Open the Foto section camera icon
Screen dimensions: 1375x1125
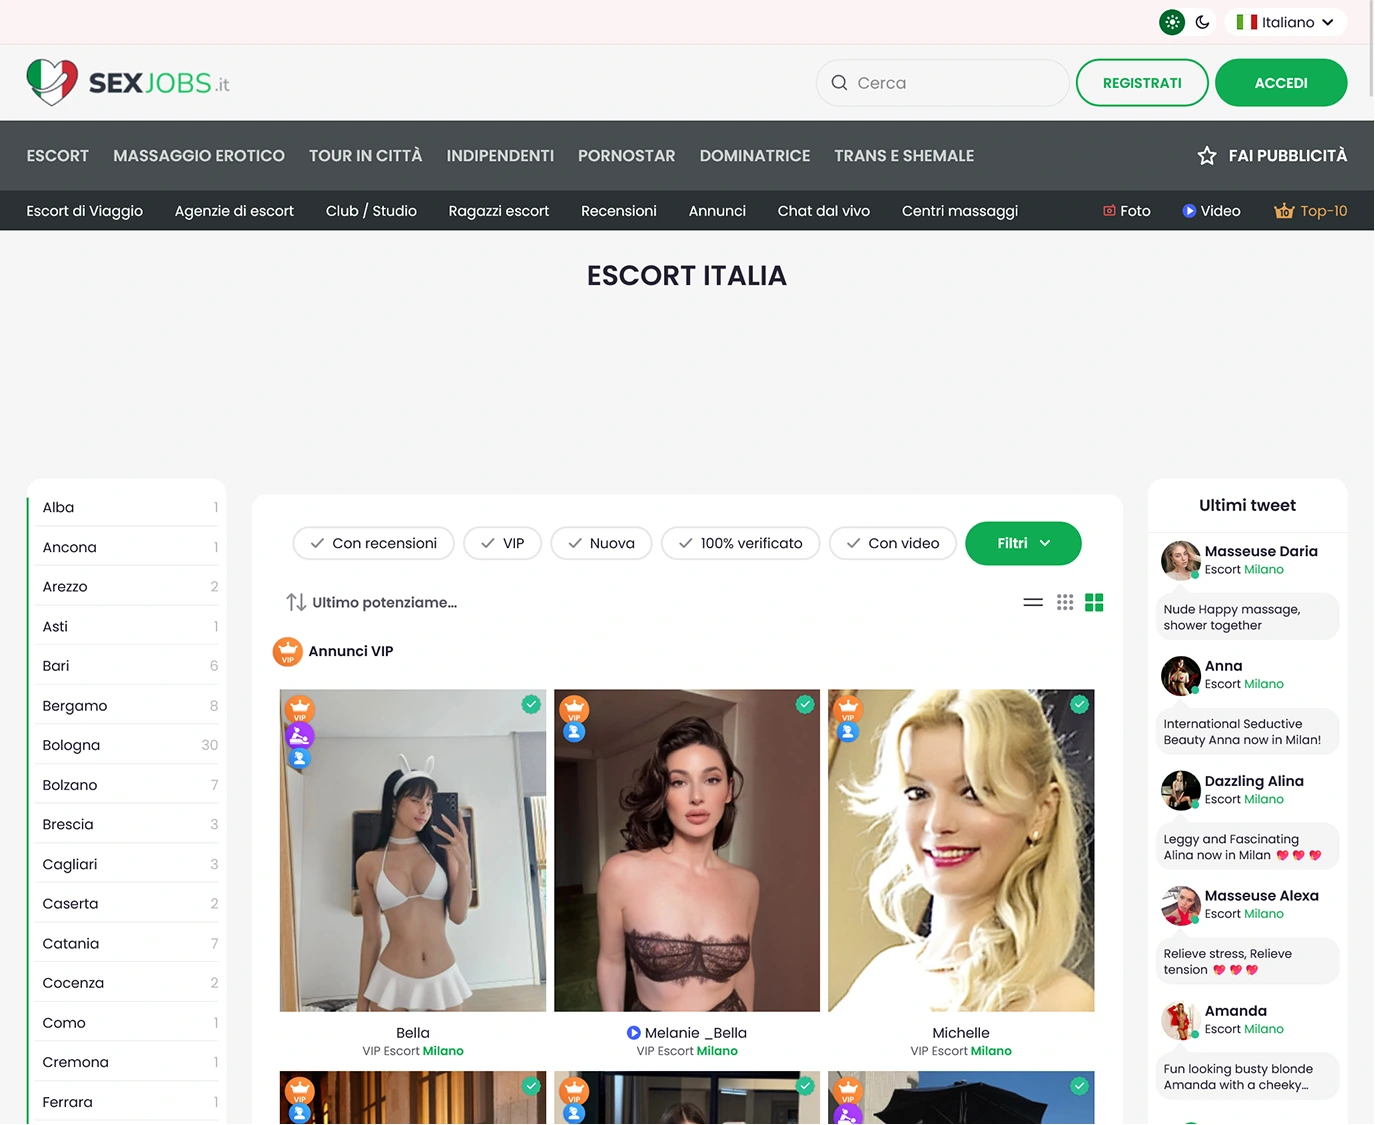1109,211
